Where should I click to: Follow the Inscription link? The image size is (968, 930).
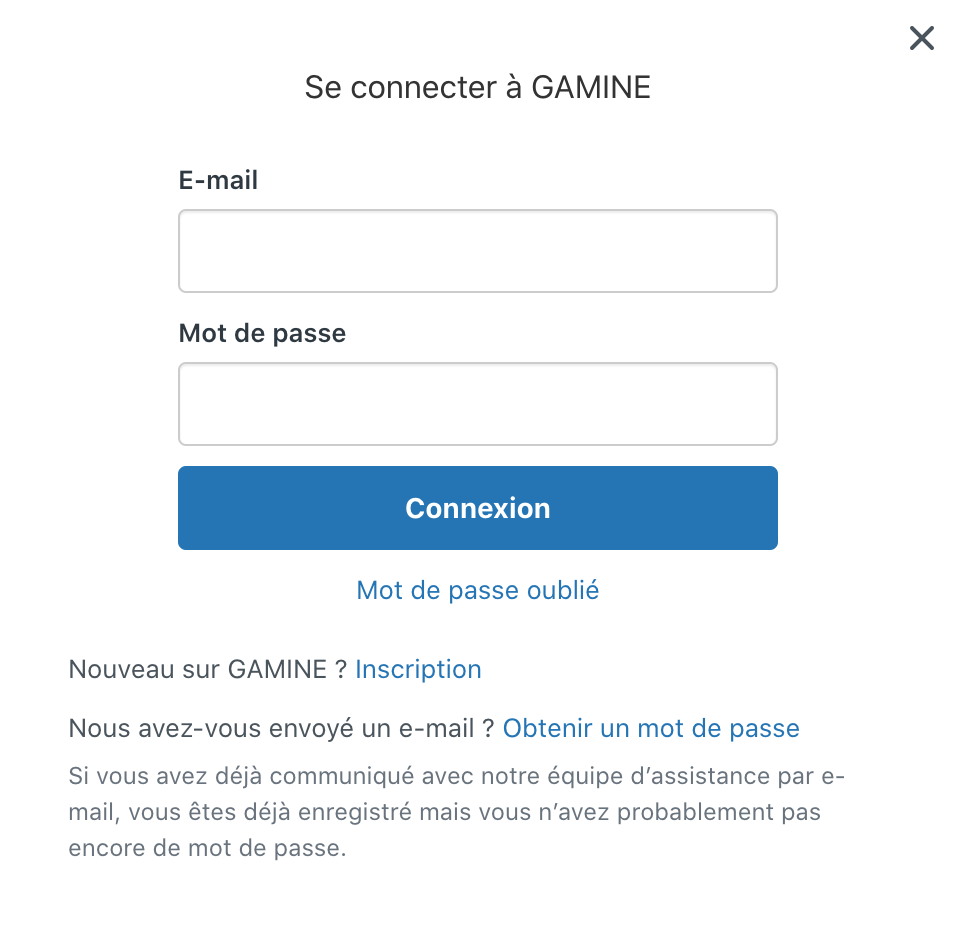(418, 669)
